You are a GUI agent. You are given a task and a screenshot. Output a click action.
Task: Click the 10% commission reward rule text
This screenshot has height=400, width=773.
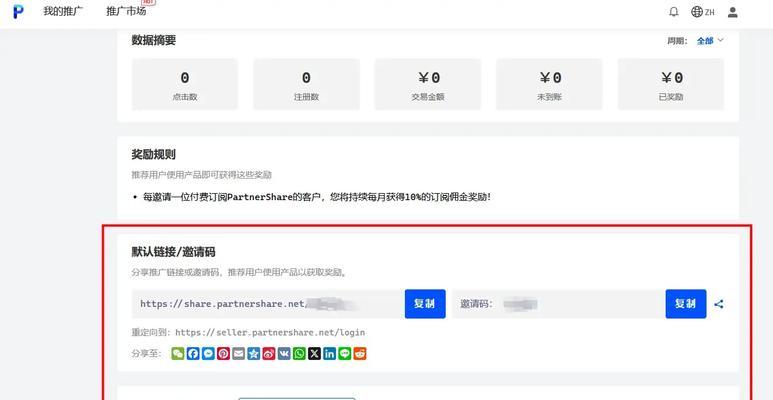click(x=317, y=197)
